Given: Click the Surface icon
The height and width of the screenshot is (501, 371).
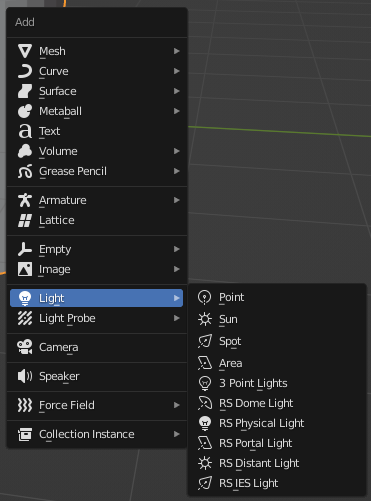Looking at the screenshot, I should click(x=25, y=91).
